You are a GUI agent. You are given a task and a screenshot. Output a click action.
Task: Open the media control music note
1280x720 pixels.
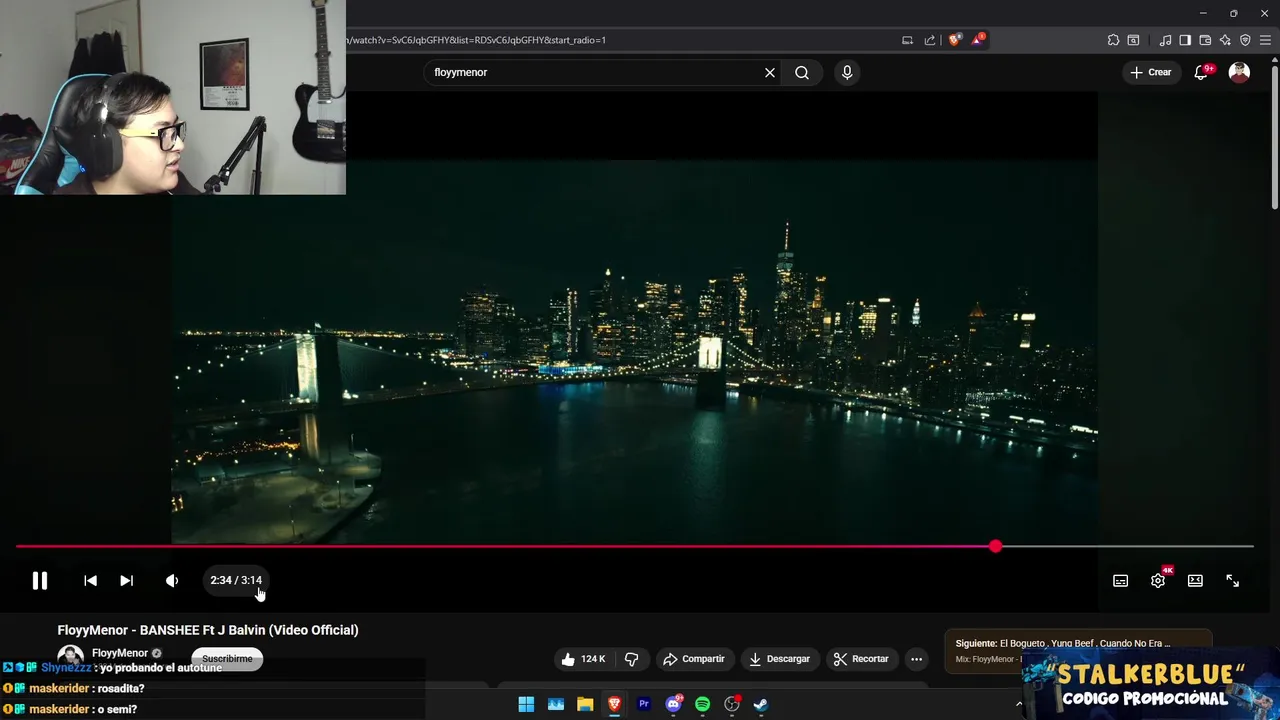pos(1165,40)
